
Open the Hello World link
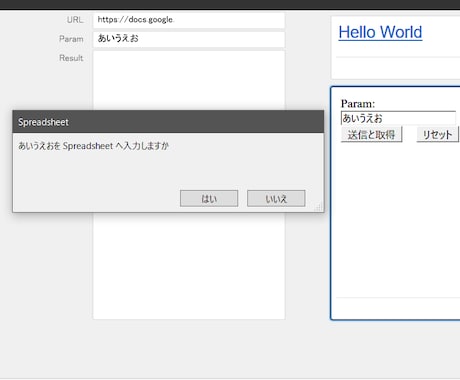380,32
